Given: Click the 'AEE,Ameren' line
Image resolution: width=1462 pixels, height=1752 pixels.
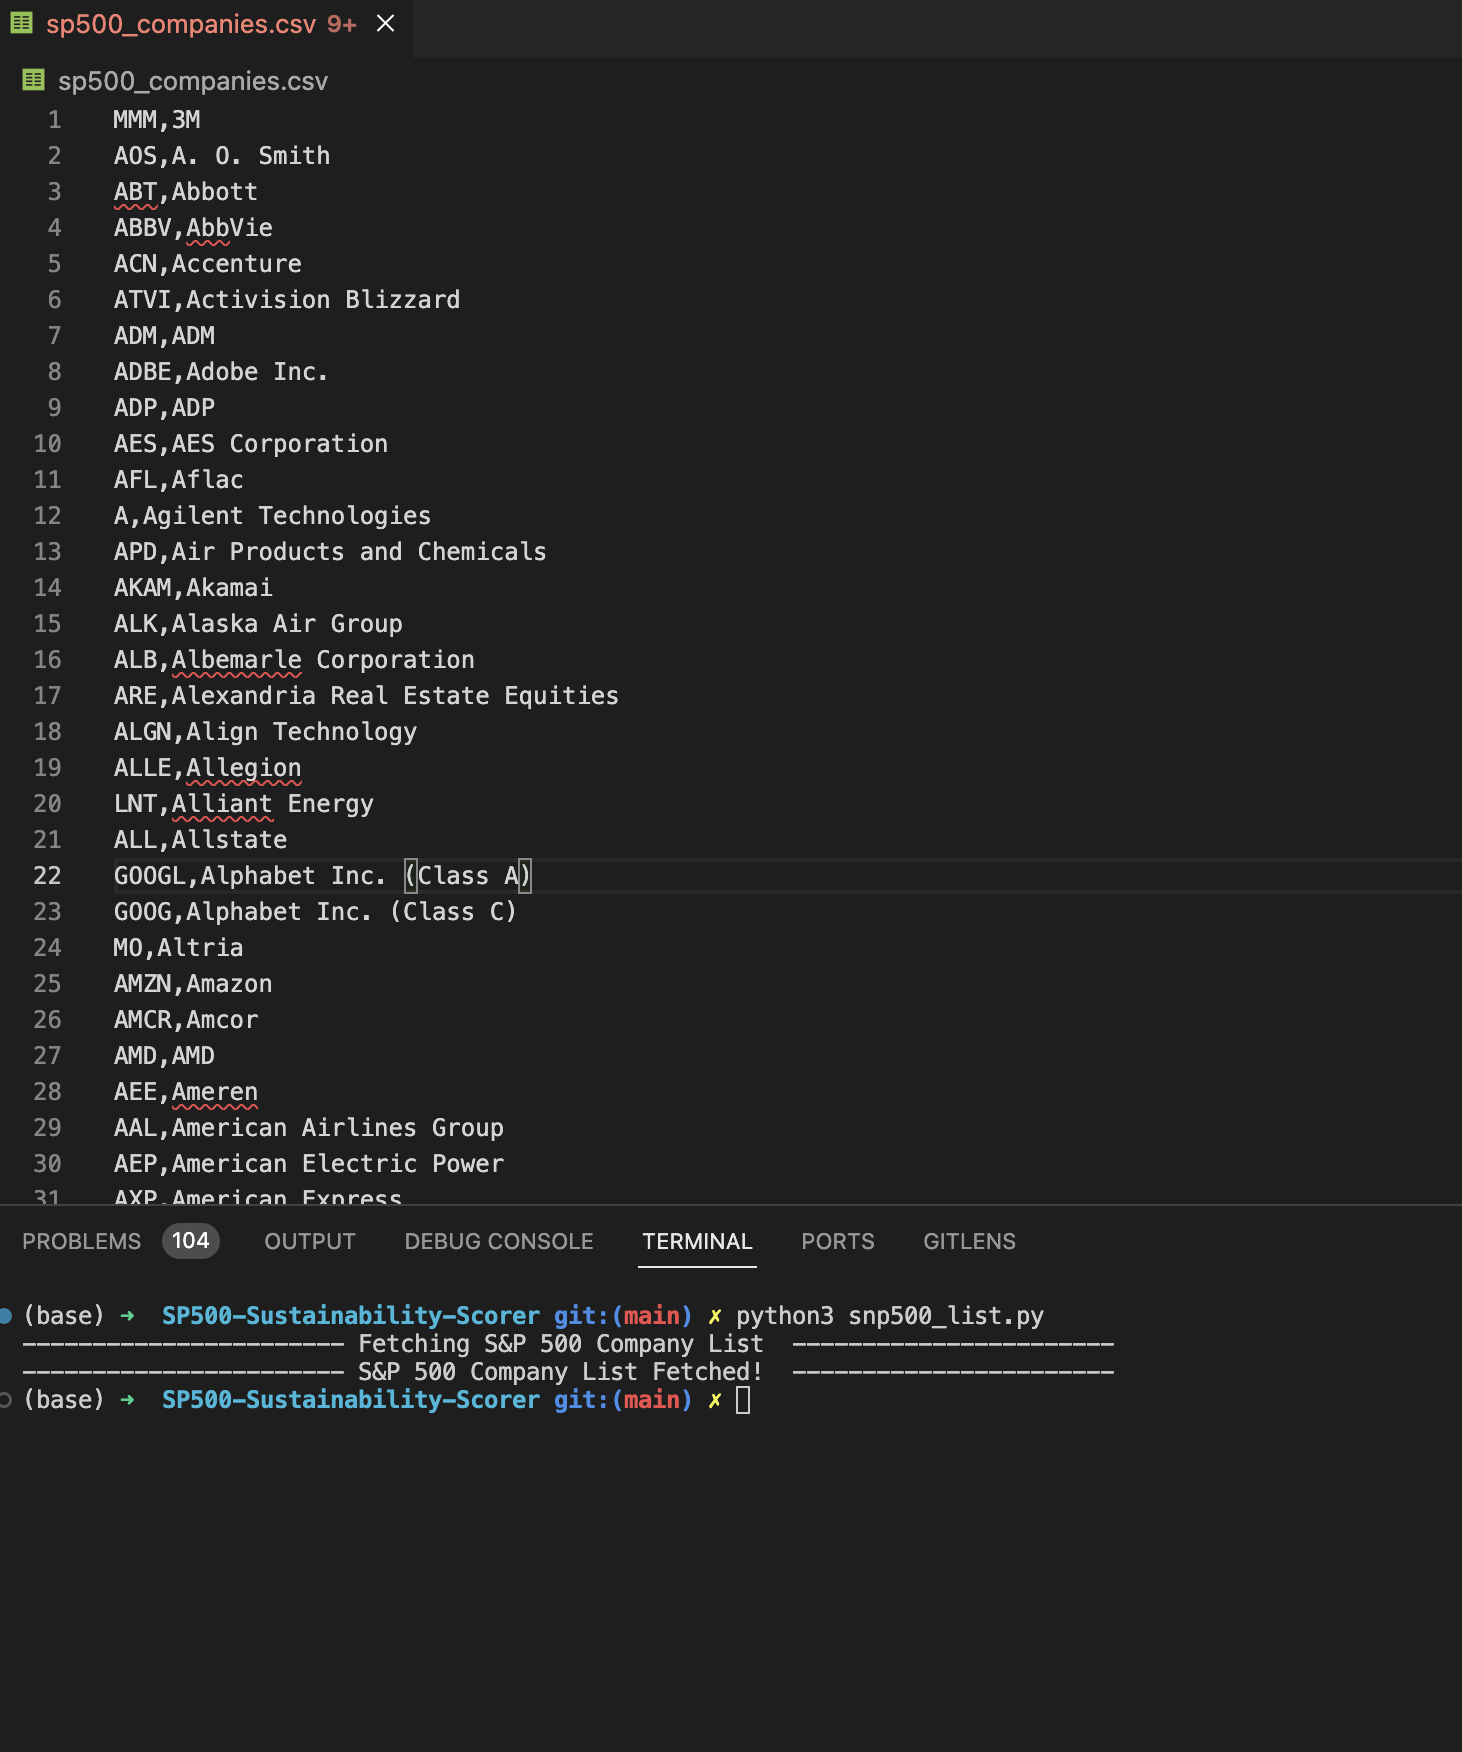Looking at the screenshot, I should pyautogui.click(x=186, y=1092).
